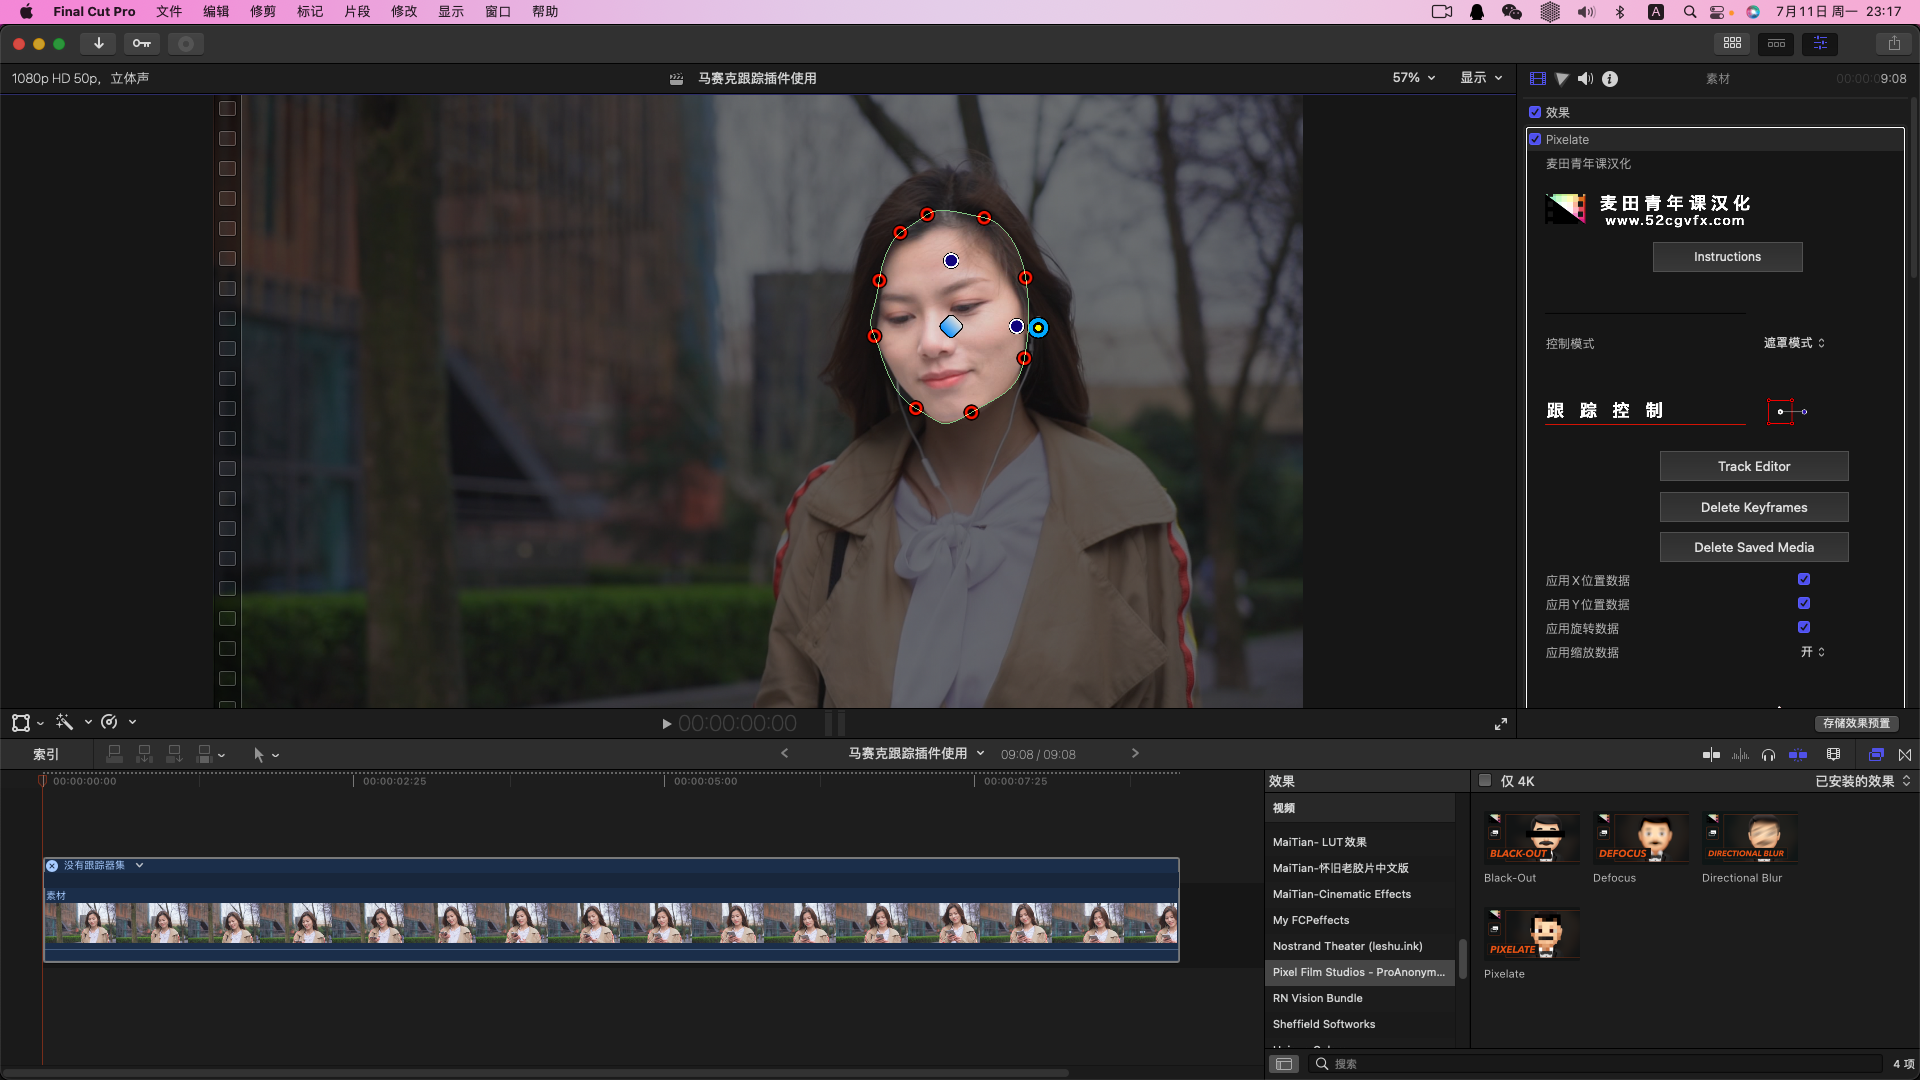Screen dimensions: 1920x1080
Task: Click Delete Saved Media button
Action: click(x=1754, y=547)
